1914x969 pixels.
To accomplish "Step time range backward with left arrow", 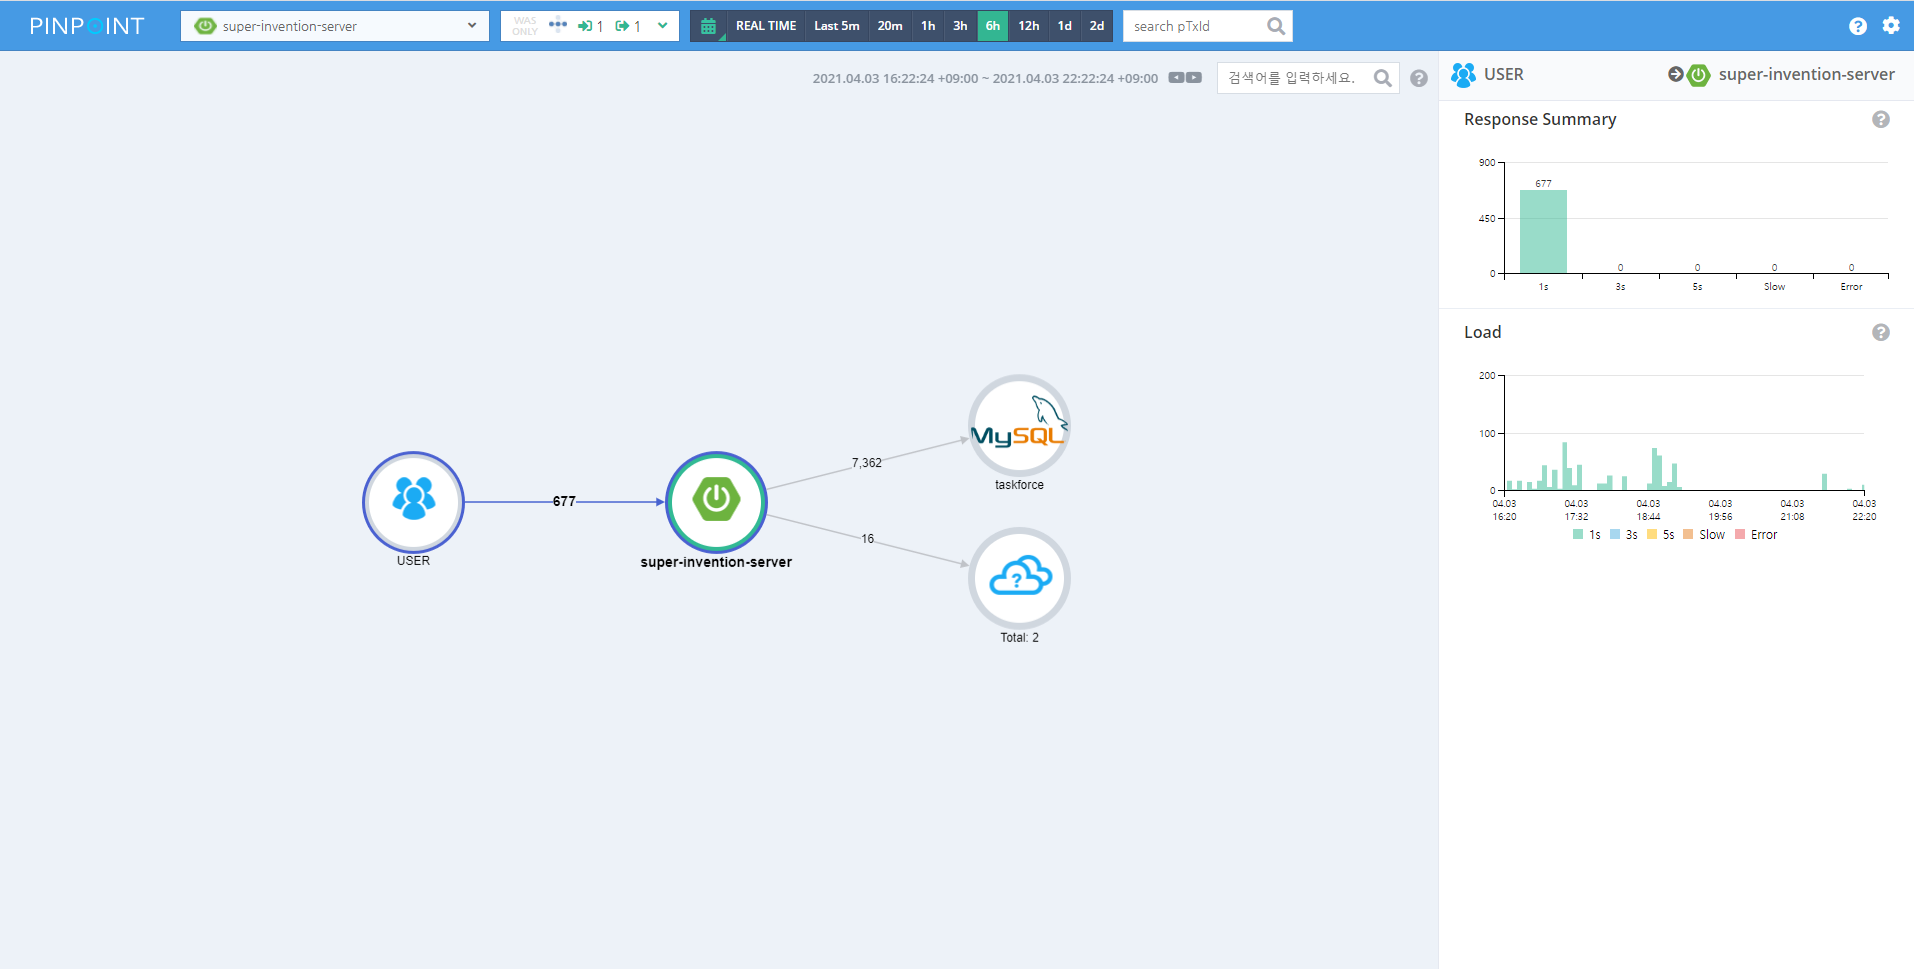I will (x=1177, y=78).
